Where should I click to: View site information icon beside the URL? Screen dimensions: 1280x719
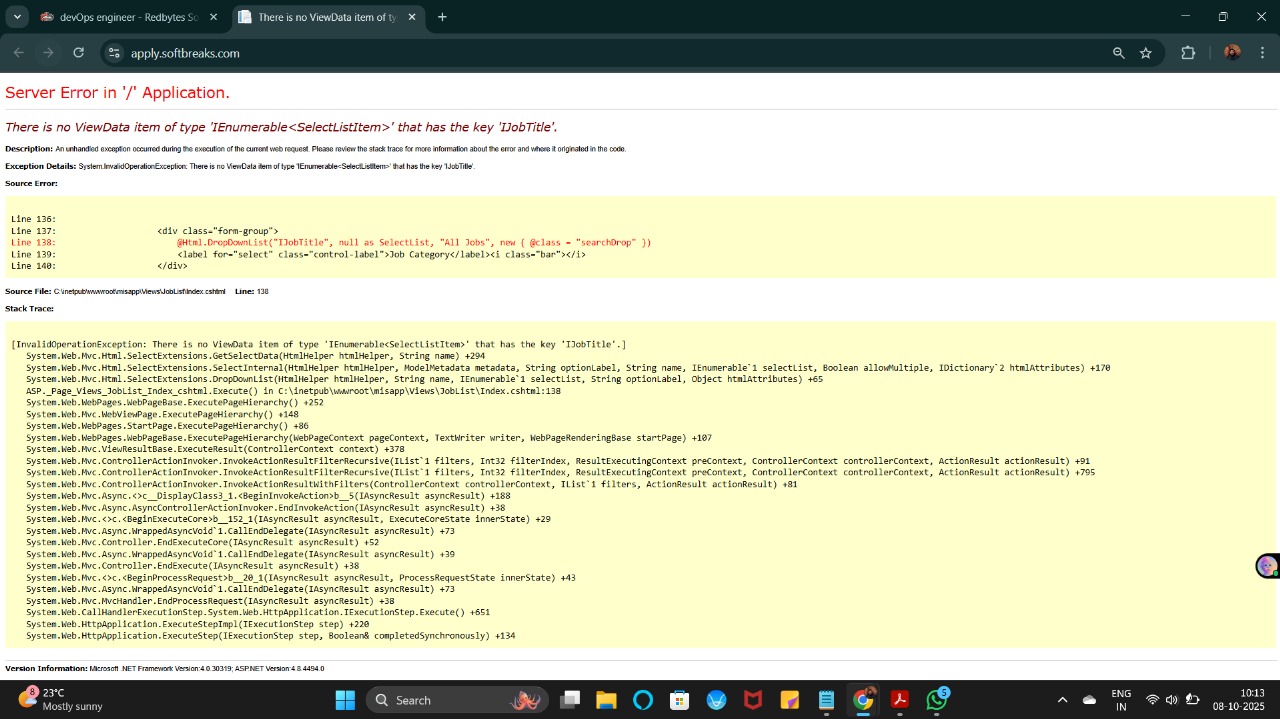(113, 53)
